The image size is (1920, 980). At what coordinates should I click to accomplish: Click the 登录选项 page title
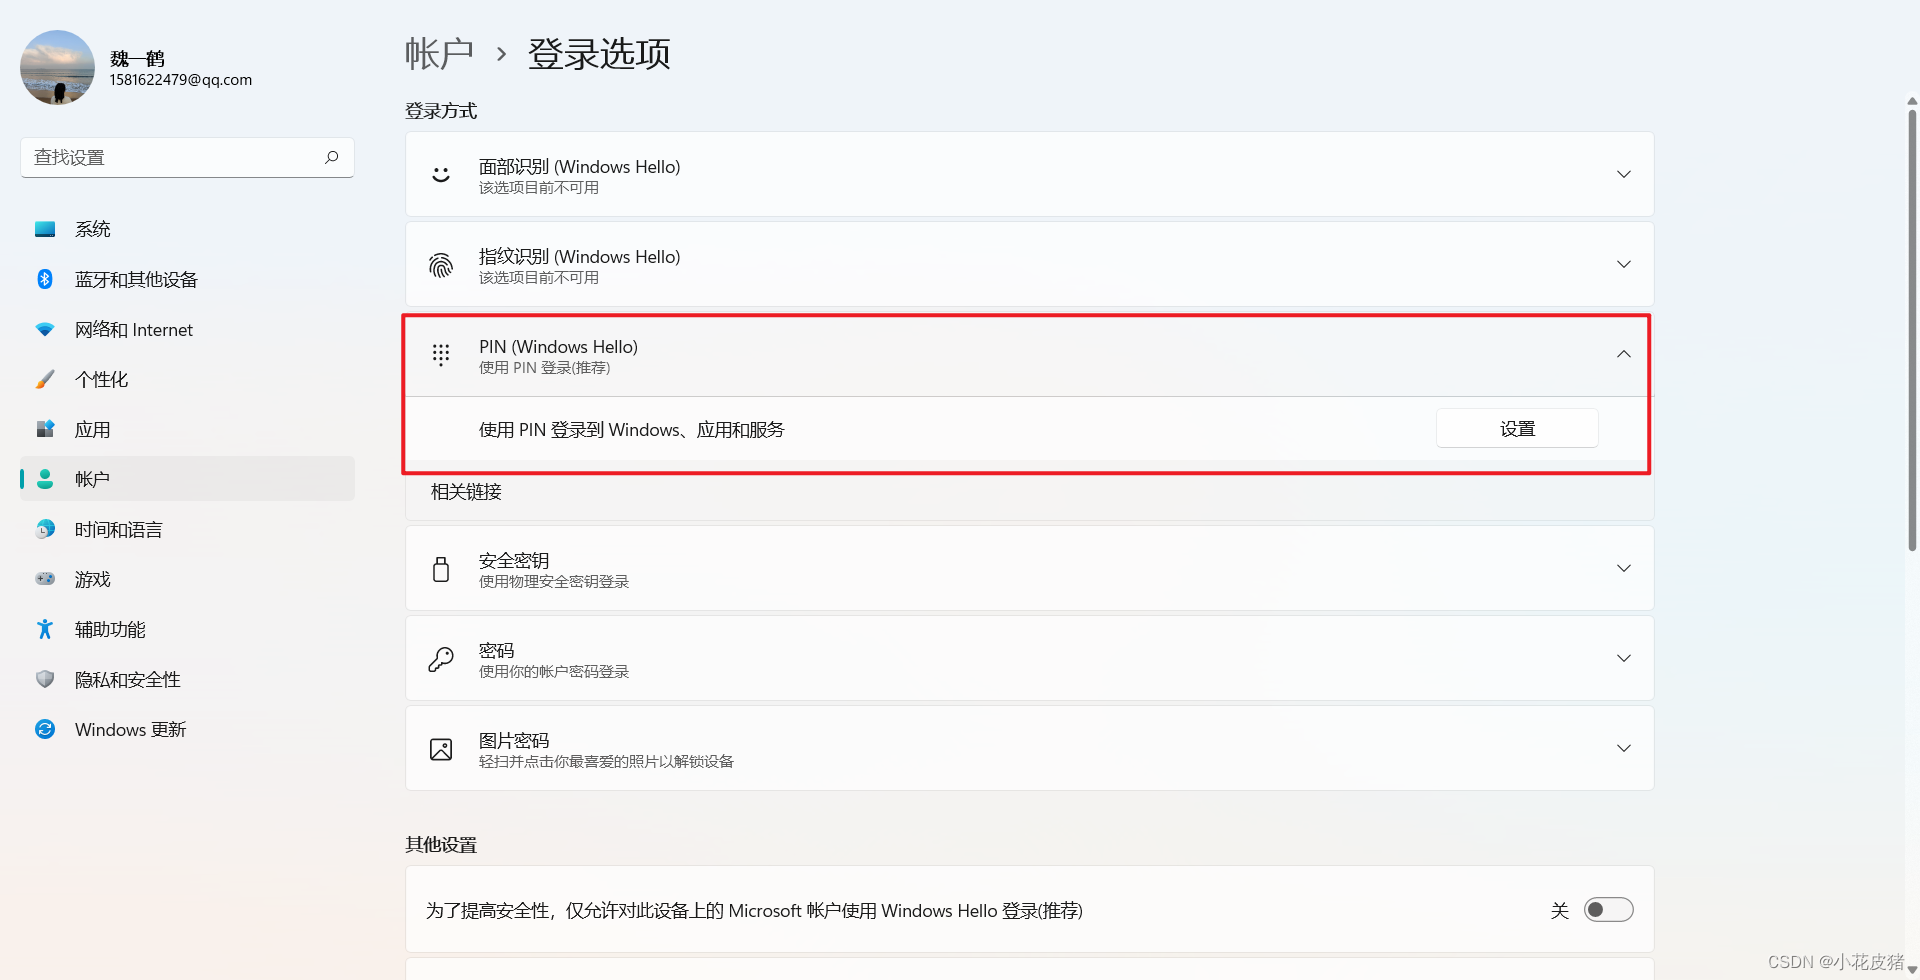(599, 54)
